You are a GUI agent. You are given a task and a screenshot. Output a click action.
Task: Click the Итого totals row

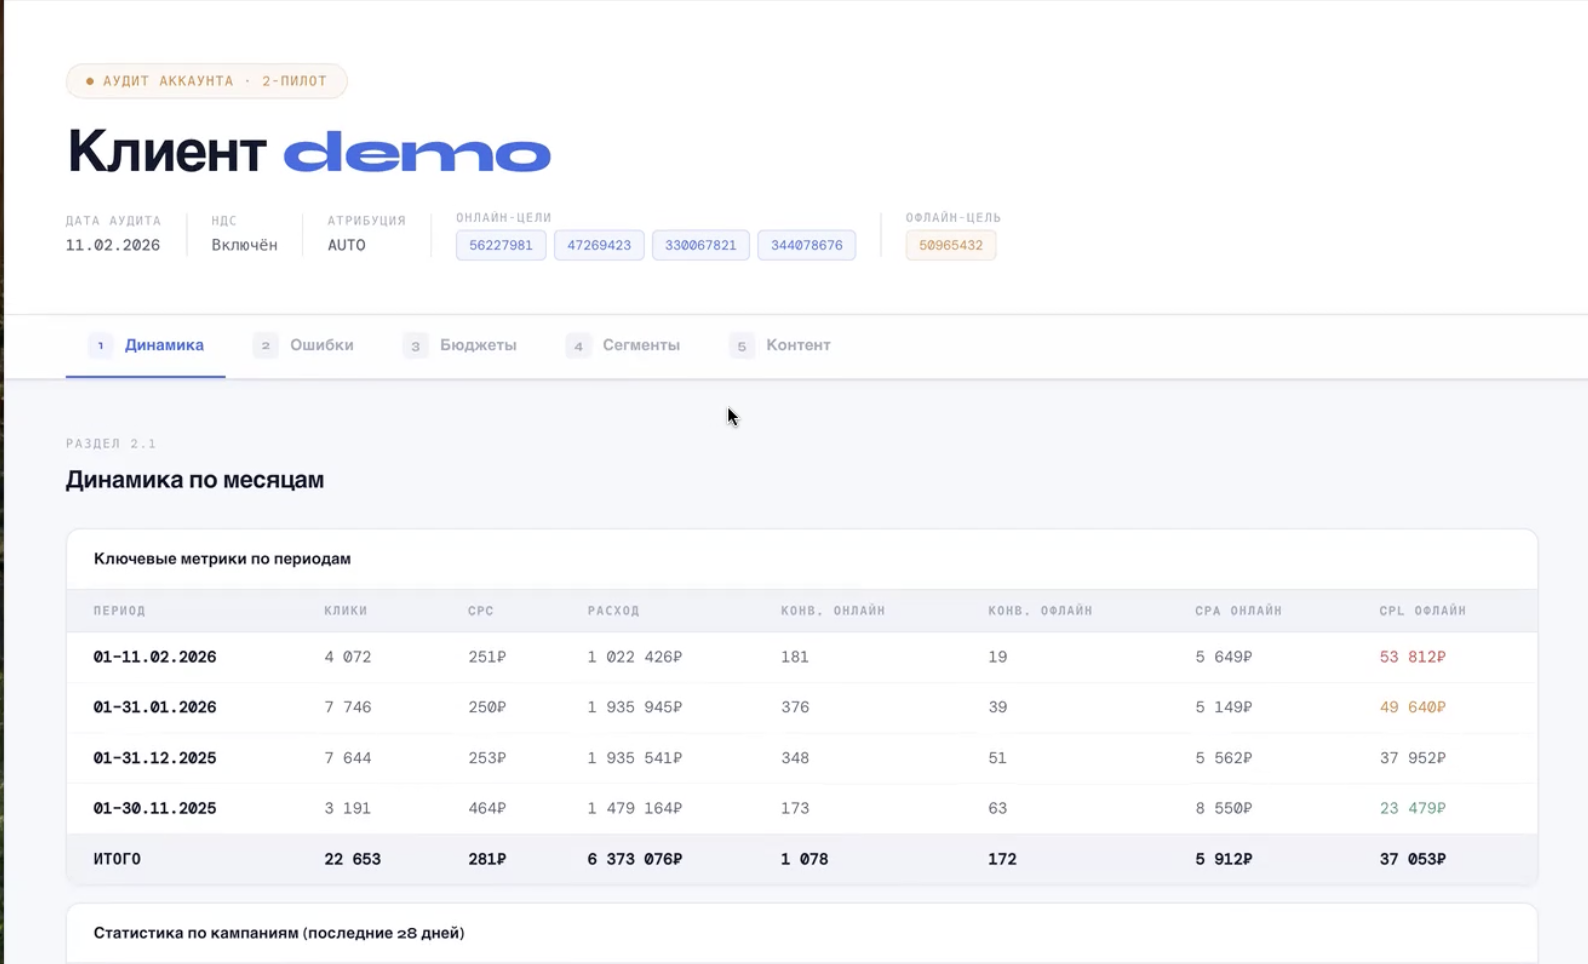(117, 859)
